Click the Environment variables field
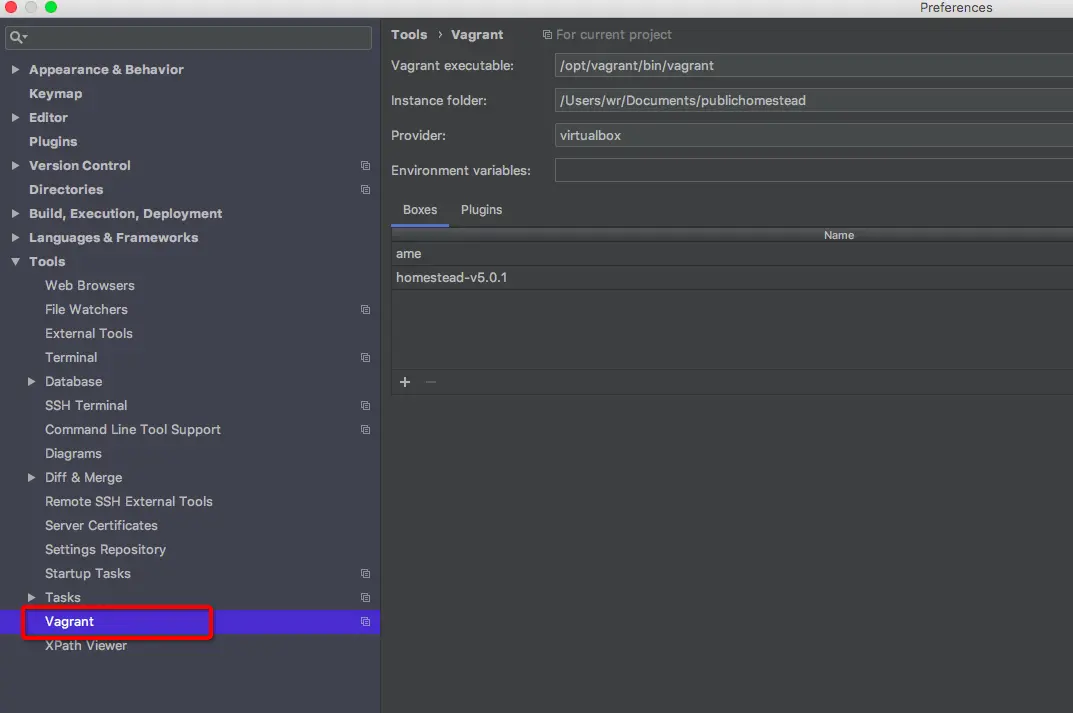Screen dimensions: 1073x713 coord(814,170)
